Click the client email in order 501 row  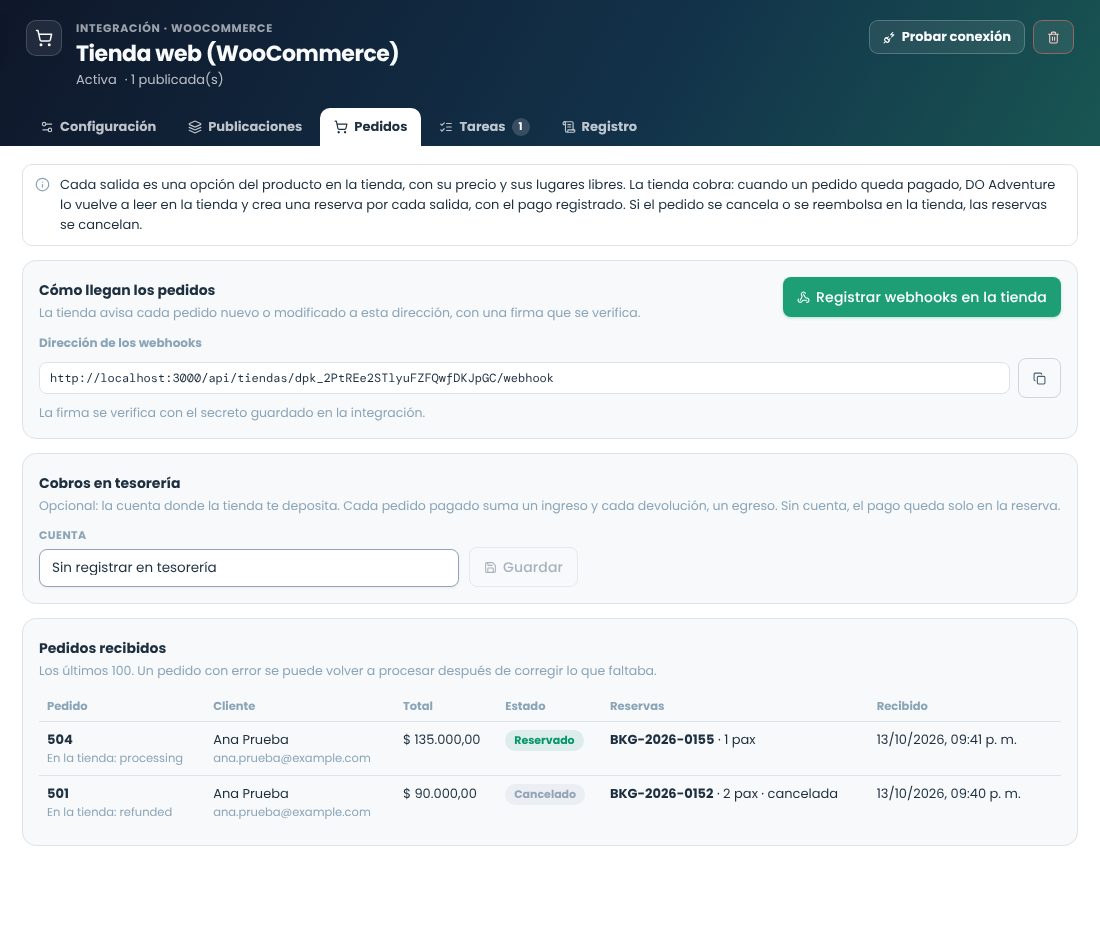tap(292, 812)
